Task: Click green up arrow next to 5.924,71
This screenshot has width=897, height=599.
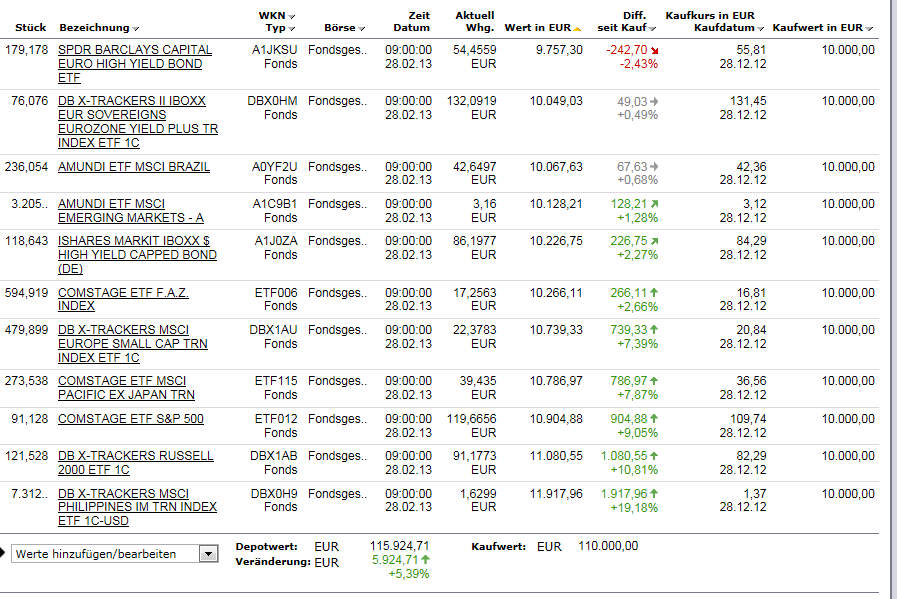Action: pos(426,560)
